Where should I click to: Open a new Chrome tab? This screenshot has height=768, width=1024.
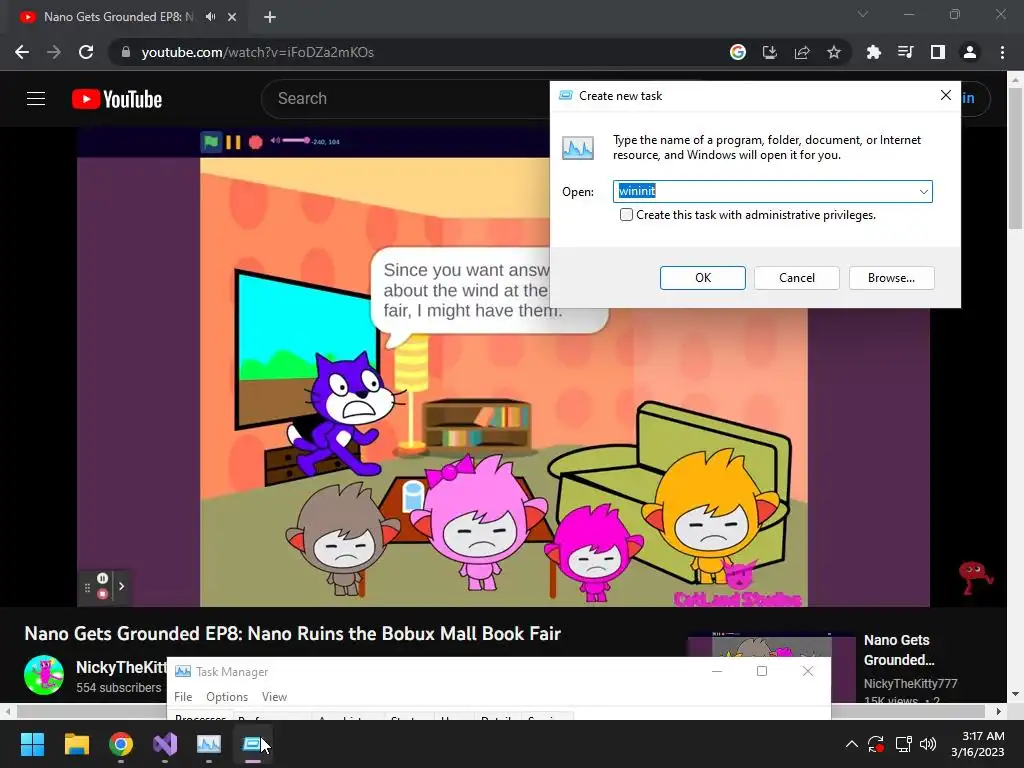pyautogui.click(x=270, y=17)
